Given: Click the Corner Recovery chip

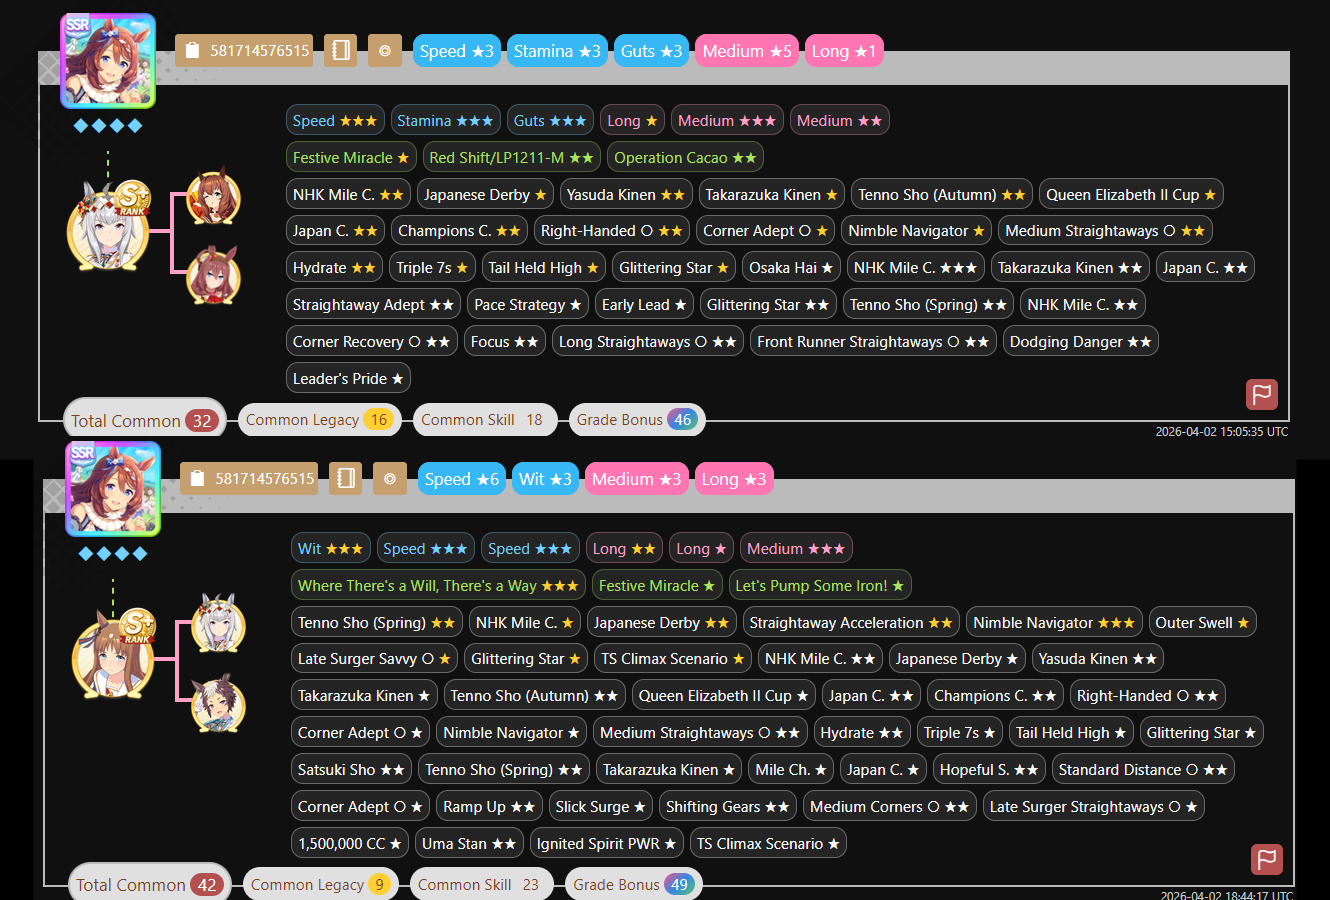Looking at the screenshot, I should coord(372,341).
